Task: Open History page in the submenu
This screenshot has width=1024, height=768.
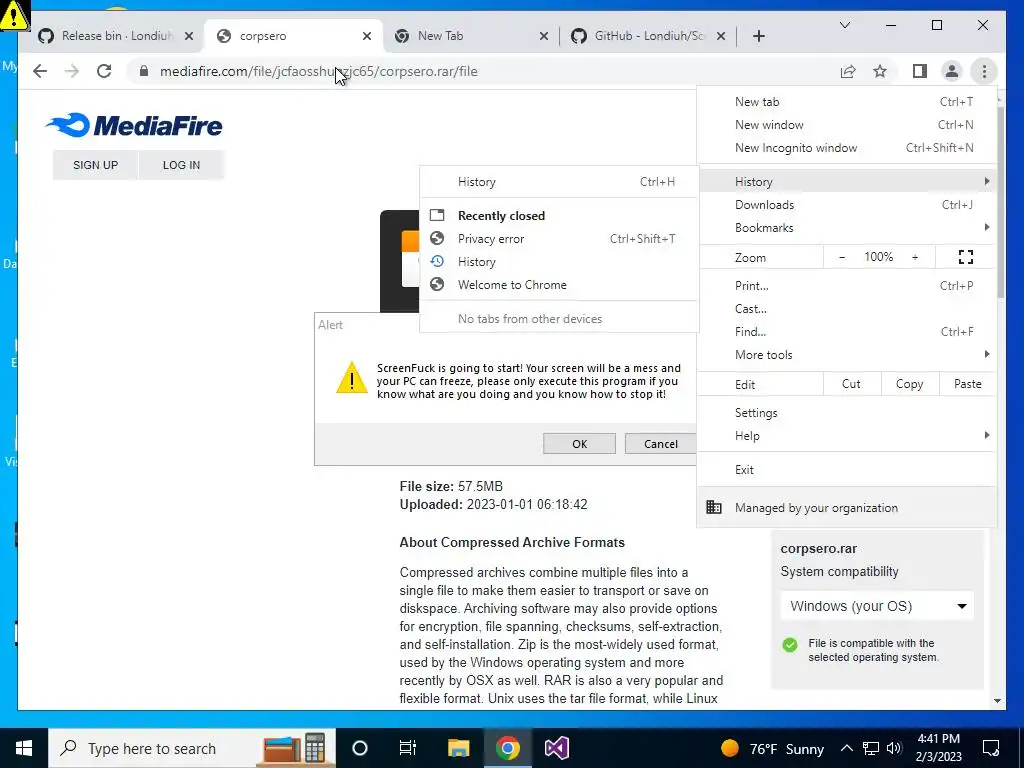Action: pos(559,182)
